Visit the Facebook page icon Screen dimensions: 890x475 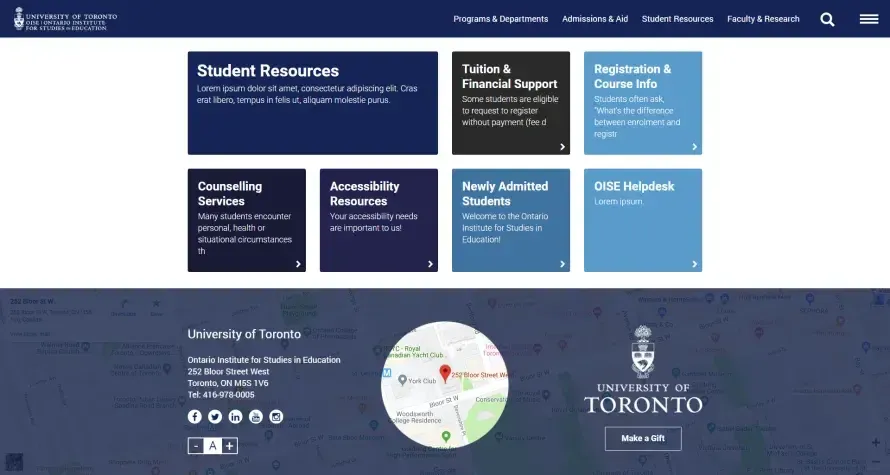195,416
